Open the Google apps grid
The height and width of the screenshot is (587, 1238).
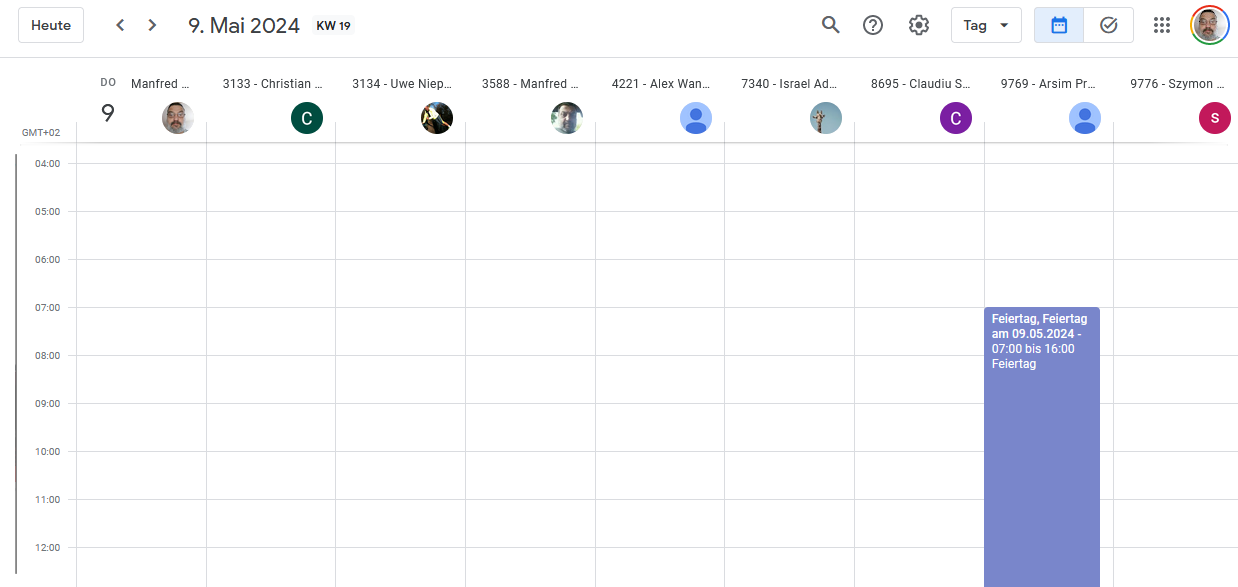1161,25
